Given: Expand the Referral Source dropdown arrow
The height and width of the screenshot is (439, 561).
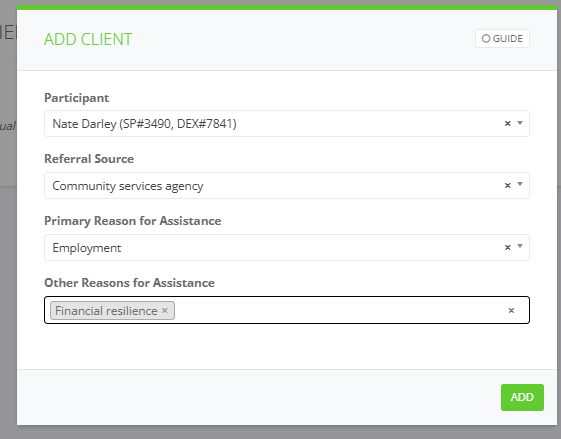Looking at the screenshot, I should click(520, 185).
